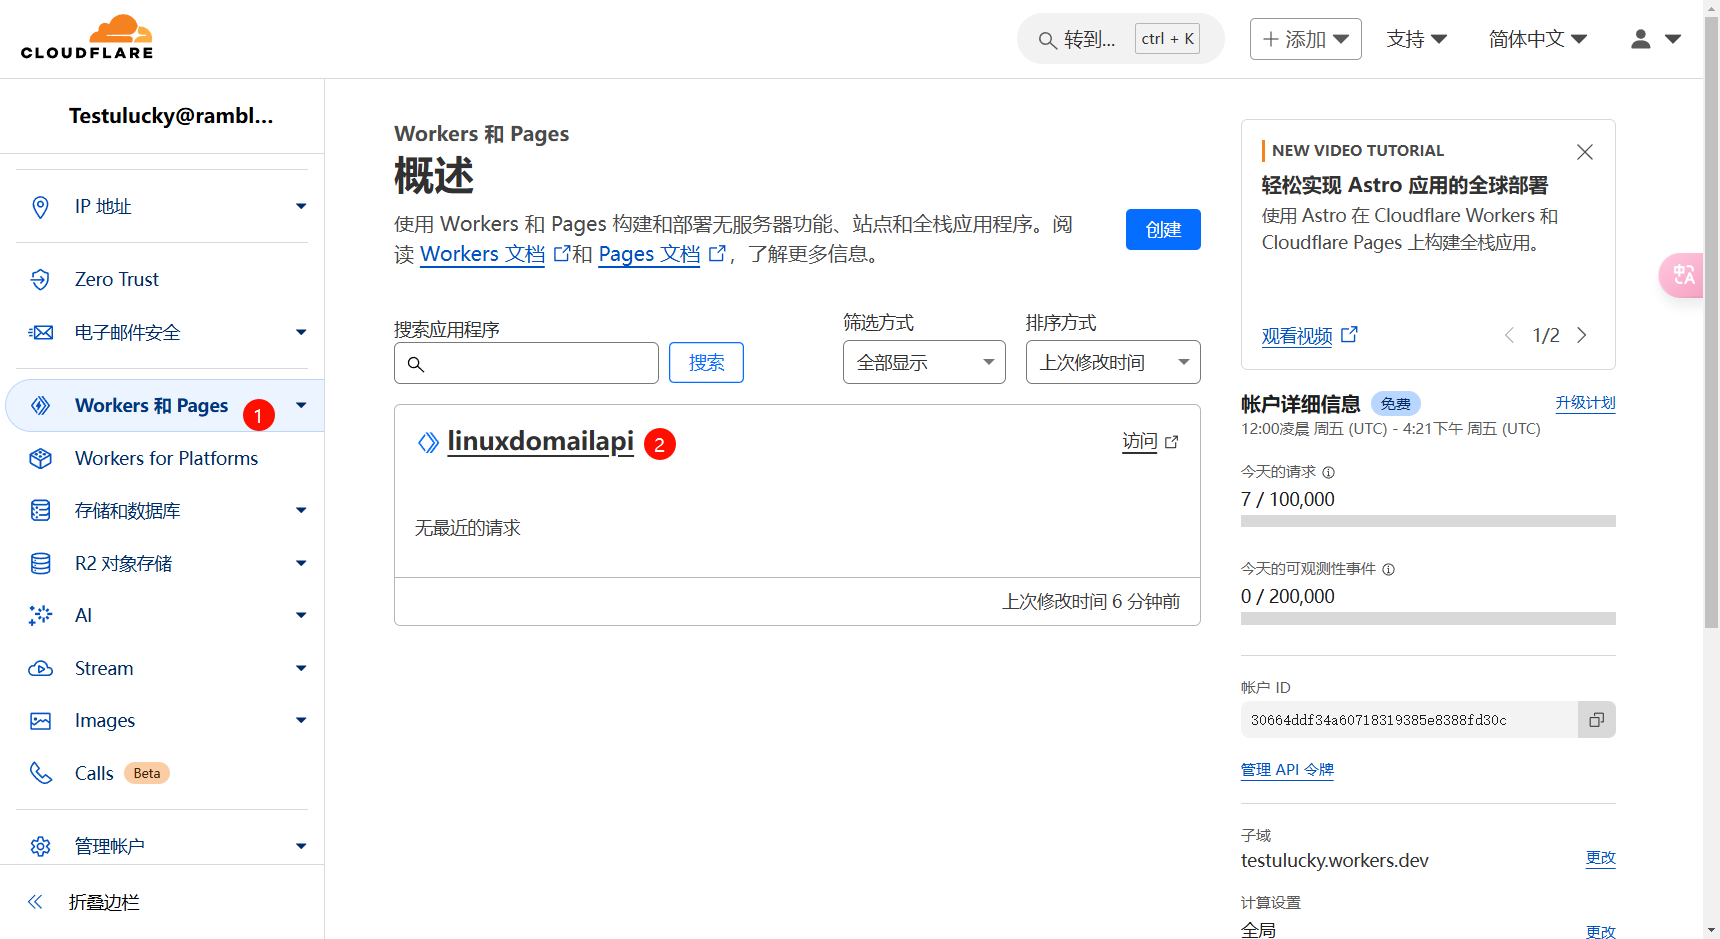The width and height of the screenshot is (1720, 939).
Task: Click the linuxdomailapi worker icon
Action: [428, 442]
